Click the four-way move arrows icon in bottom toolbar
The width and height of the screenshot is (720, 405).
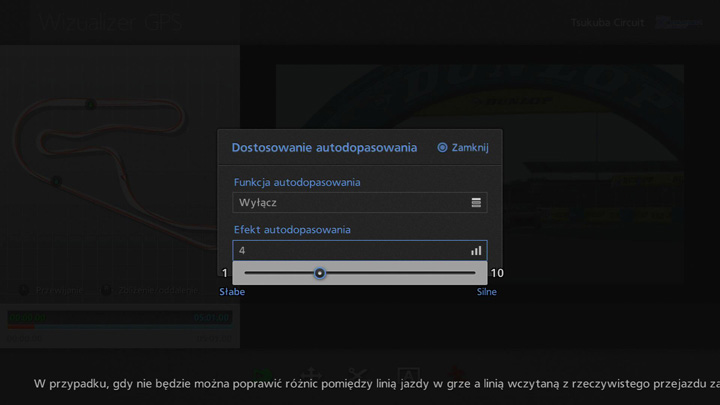(311, 373)
